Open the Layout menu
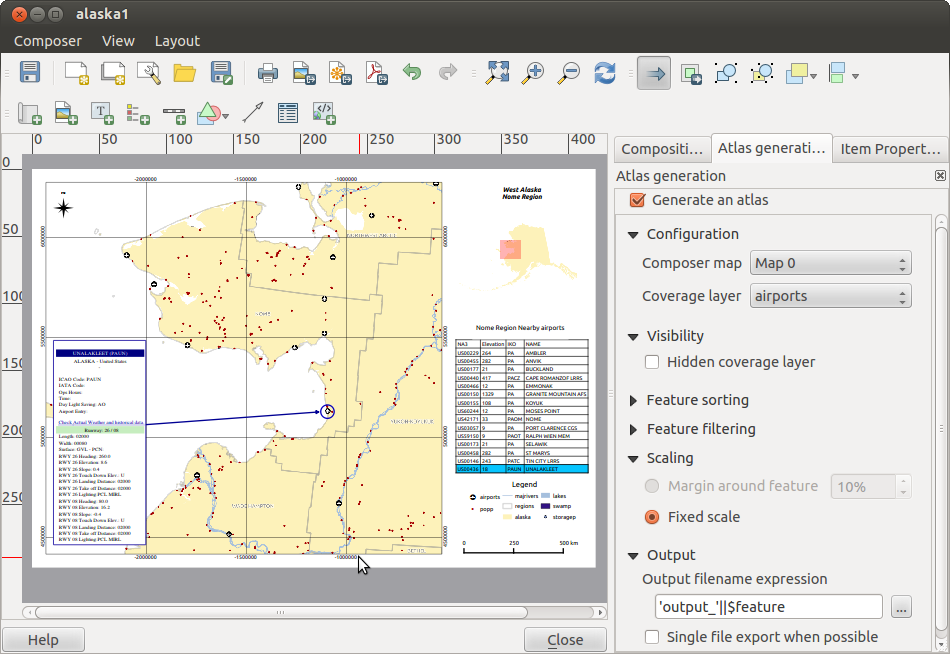Screen dimensions: 950x654 click(x=177, y=41)
